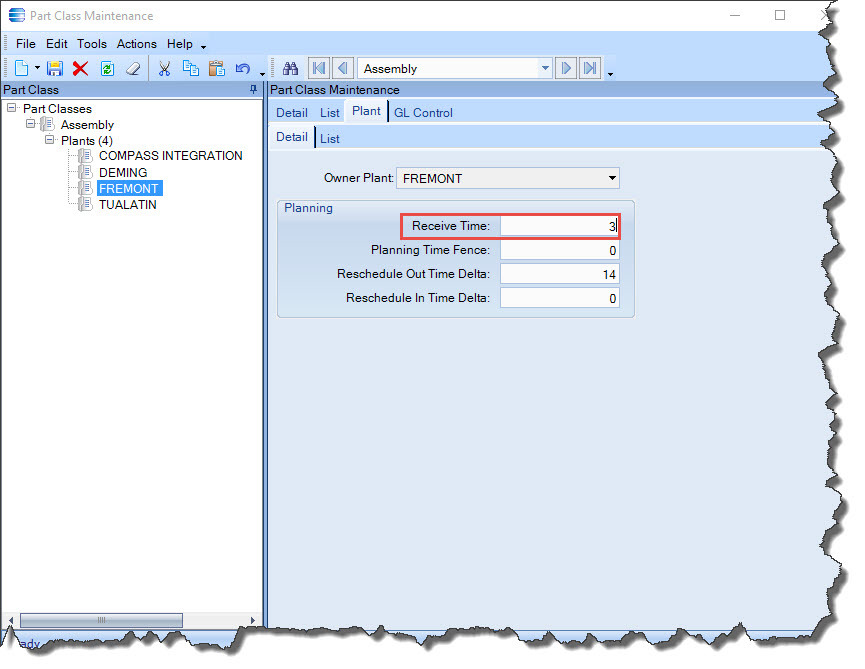Click the Plants (4) tree label
This screenshot has height=669, width=865.
click(87, 141)
